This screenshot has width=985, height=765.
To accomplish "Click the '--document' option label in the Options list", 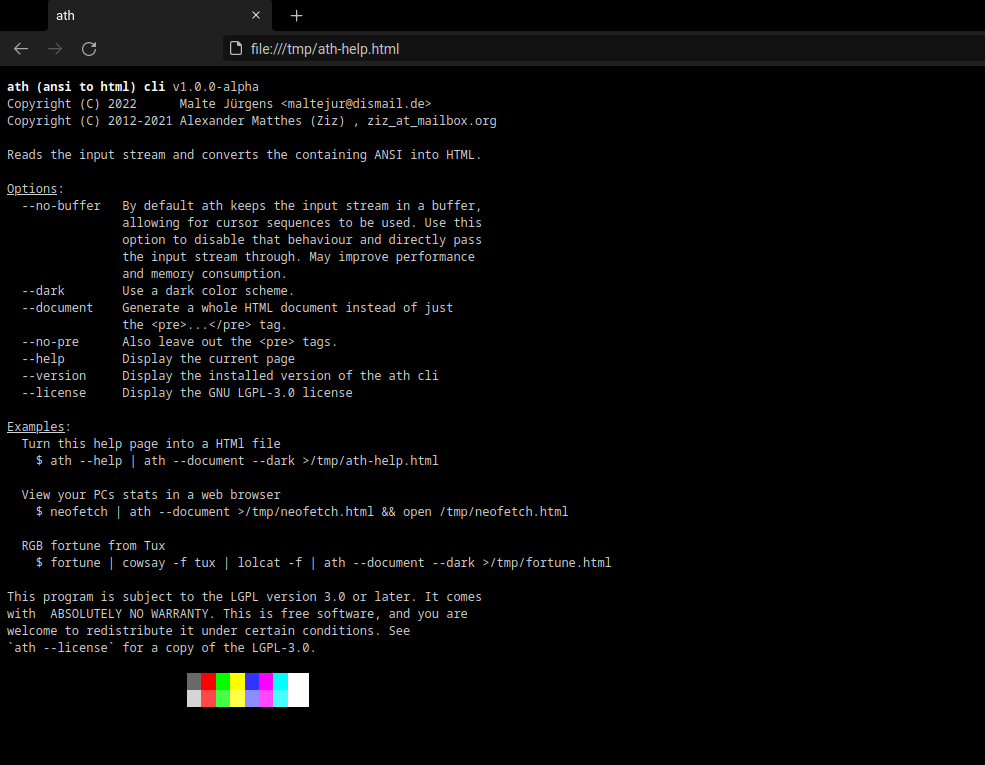I will coord(57,308).
